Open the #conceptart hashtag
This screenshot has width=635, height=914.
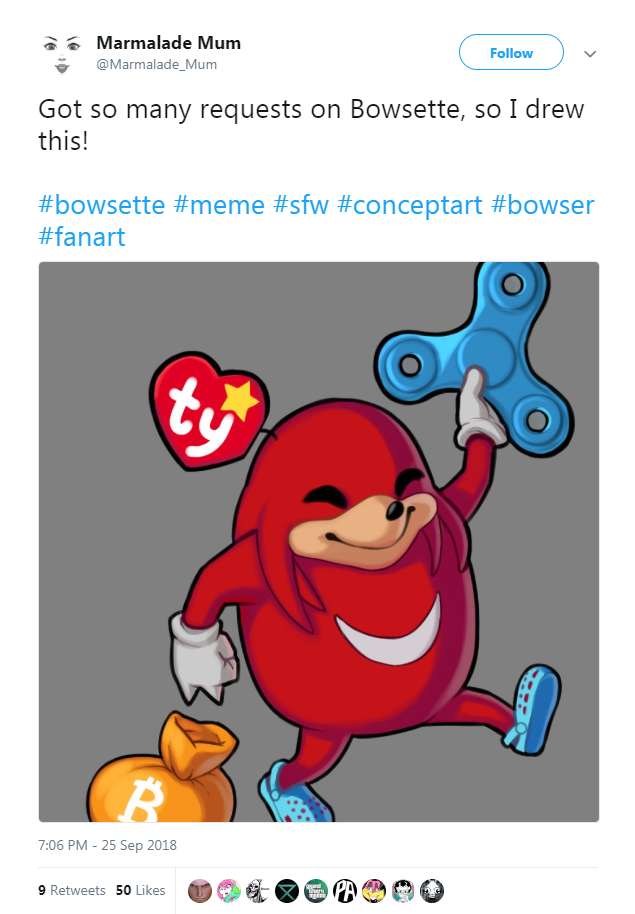coord(410,205)
